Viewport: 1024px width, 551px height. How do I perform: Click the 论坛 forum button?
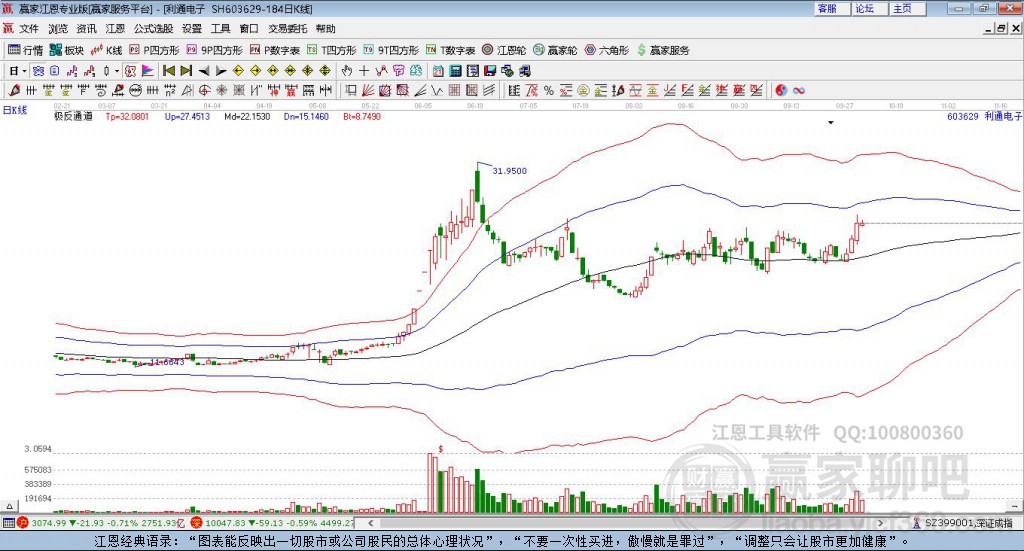870,8
